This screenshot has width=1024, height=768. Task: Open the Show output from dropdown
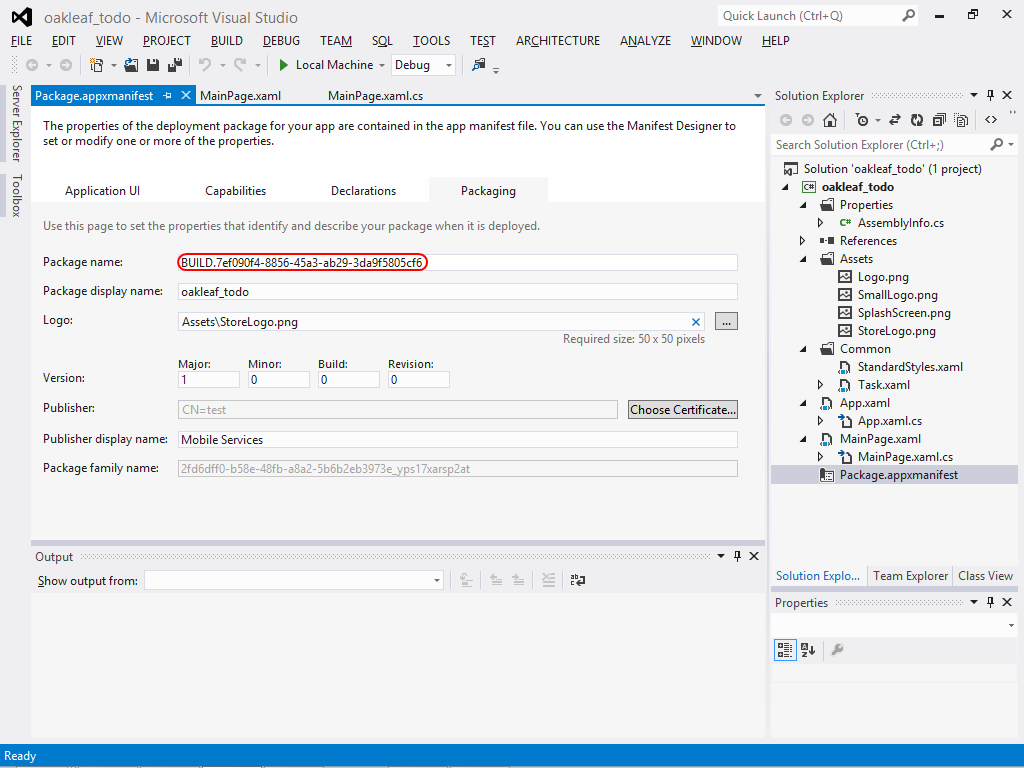click(437, 580)
